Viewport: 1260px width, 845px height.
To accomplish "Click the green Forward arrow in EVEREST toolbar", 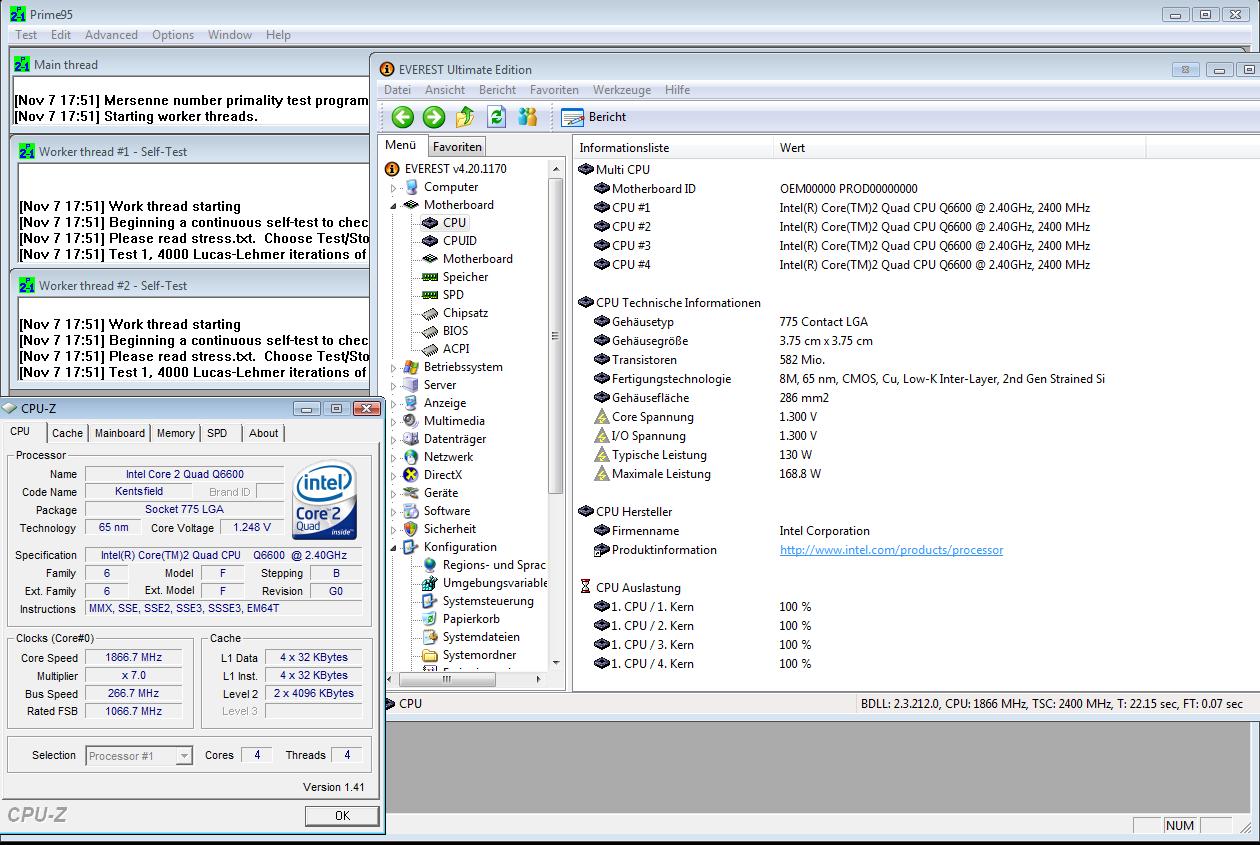I will [x=434, y=117].
